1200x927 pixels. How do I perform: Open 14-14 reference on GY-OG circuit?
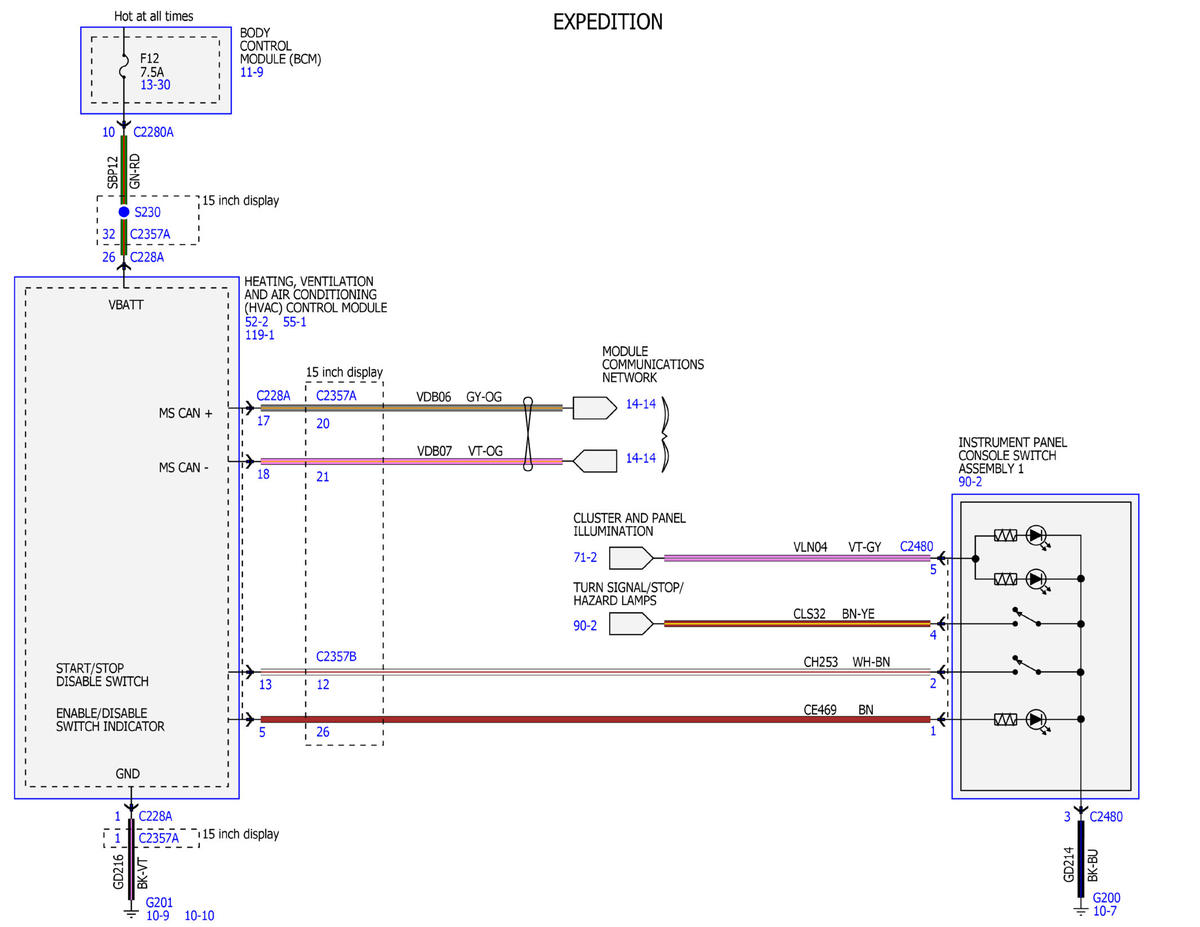(x=641, y=404)
